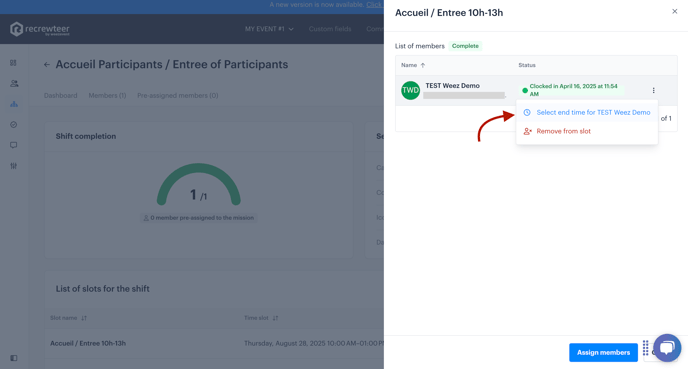Click the new version available link
The width and height of the screenshot is (688, 369).
pyautogui.click(x=375, y=5)
